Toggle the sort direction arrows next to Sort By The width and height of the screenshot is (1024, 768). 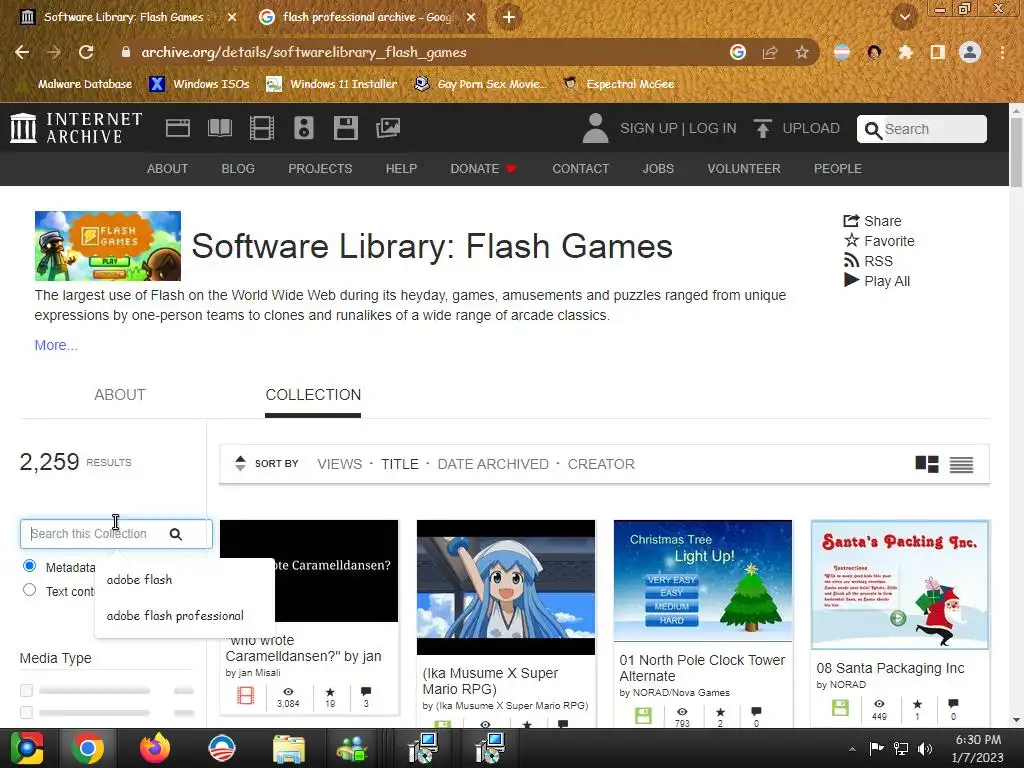point(240,464)
